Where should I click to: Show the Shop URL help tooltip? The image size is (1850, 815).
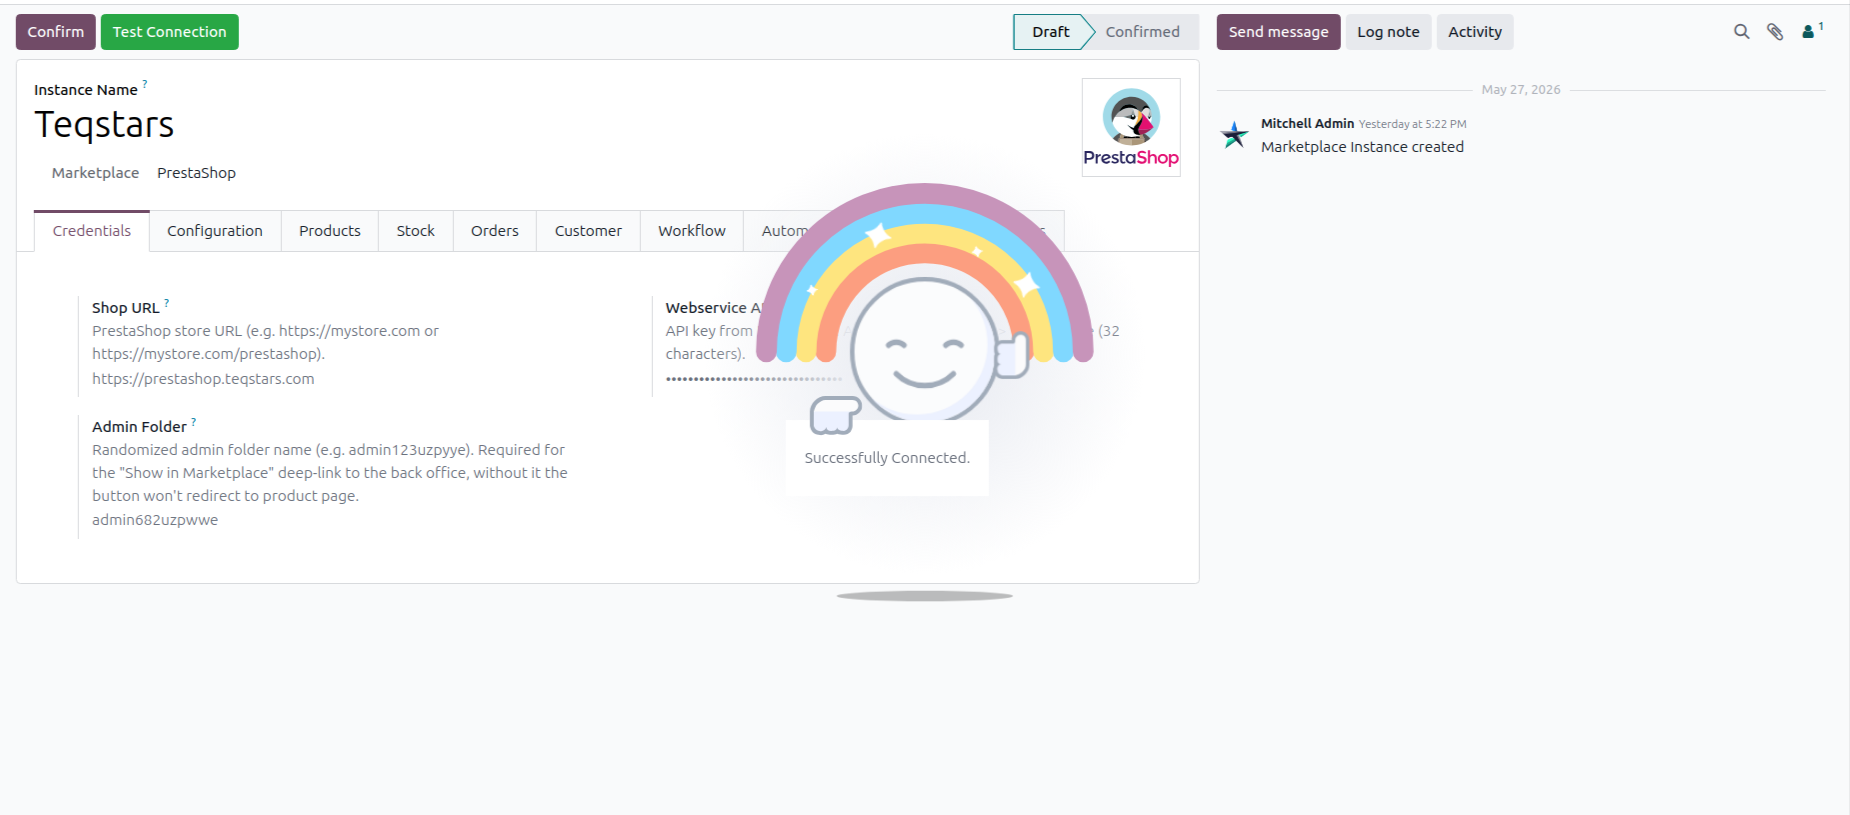[x=167, y=302]
